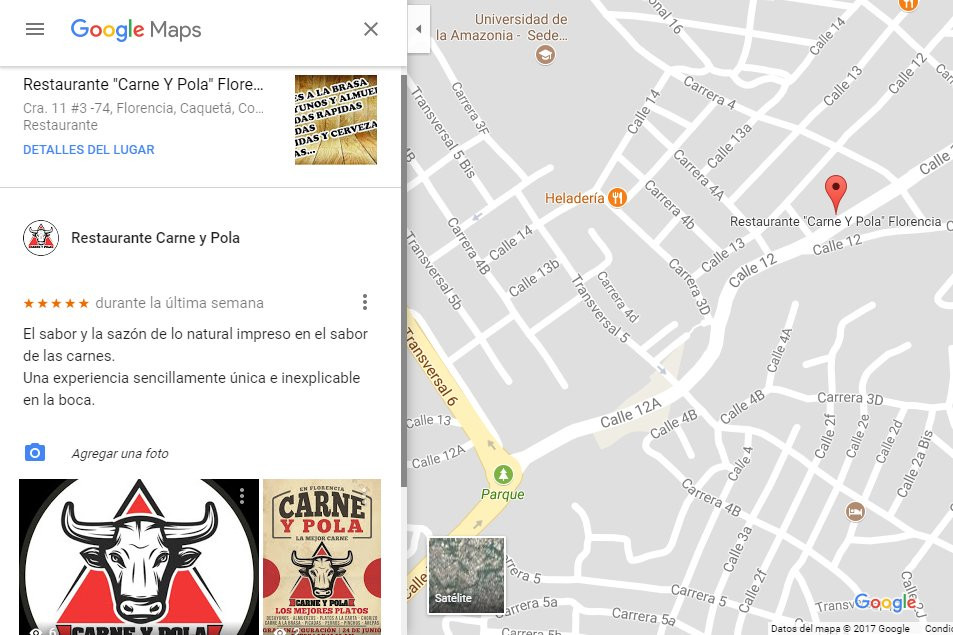Click the video camera icon on map

[x=855, y=512]
